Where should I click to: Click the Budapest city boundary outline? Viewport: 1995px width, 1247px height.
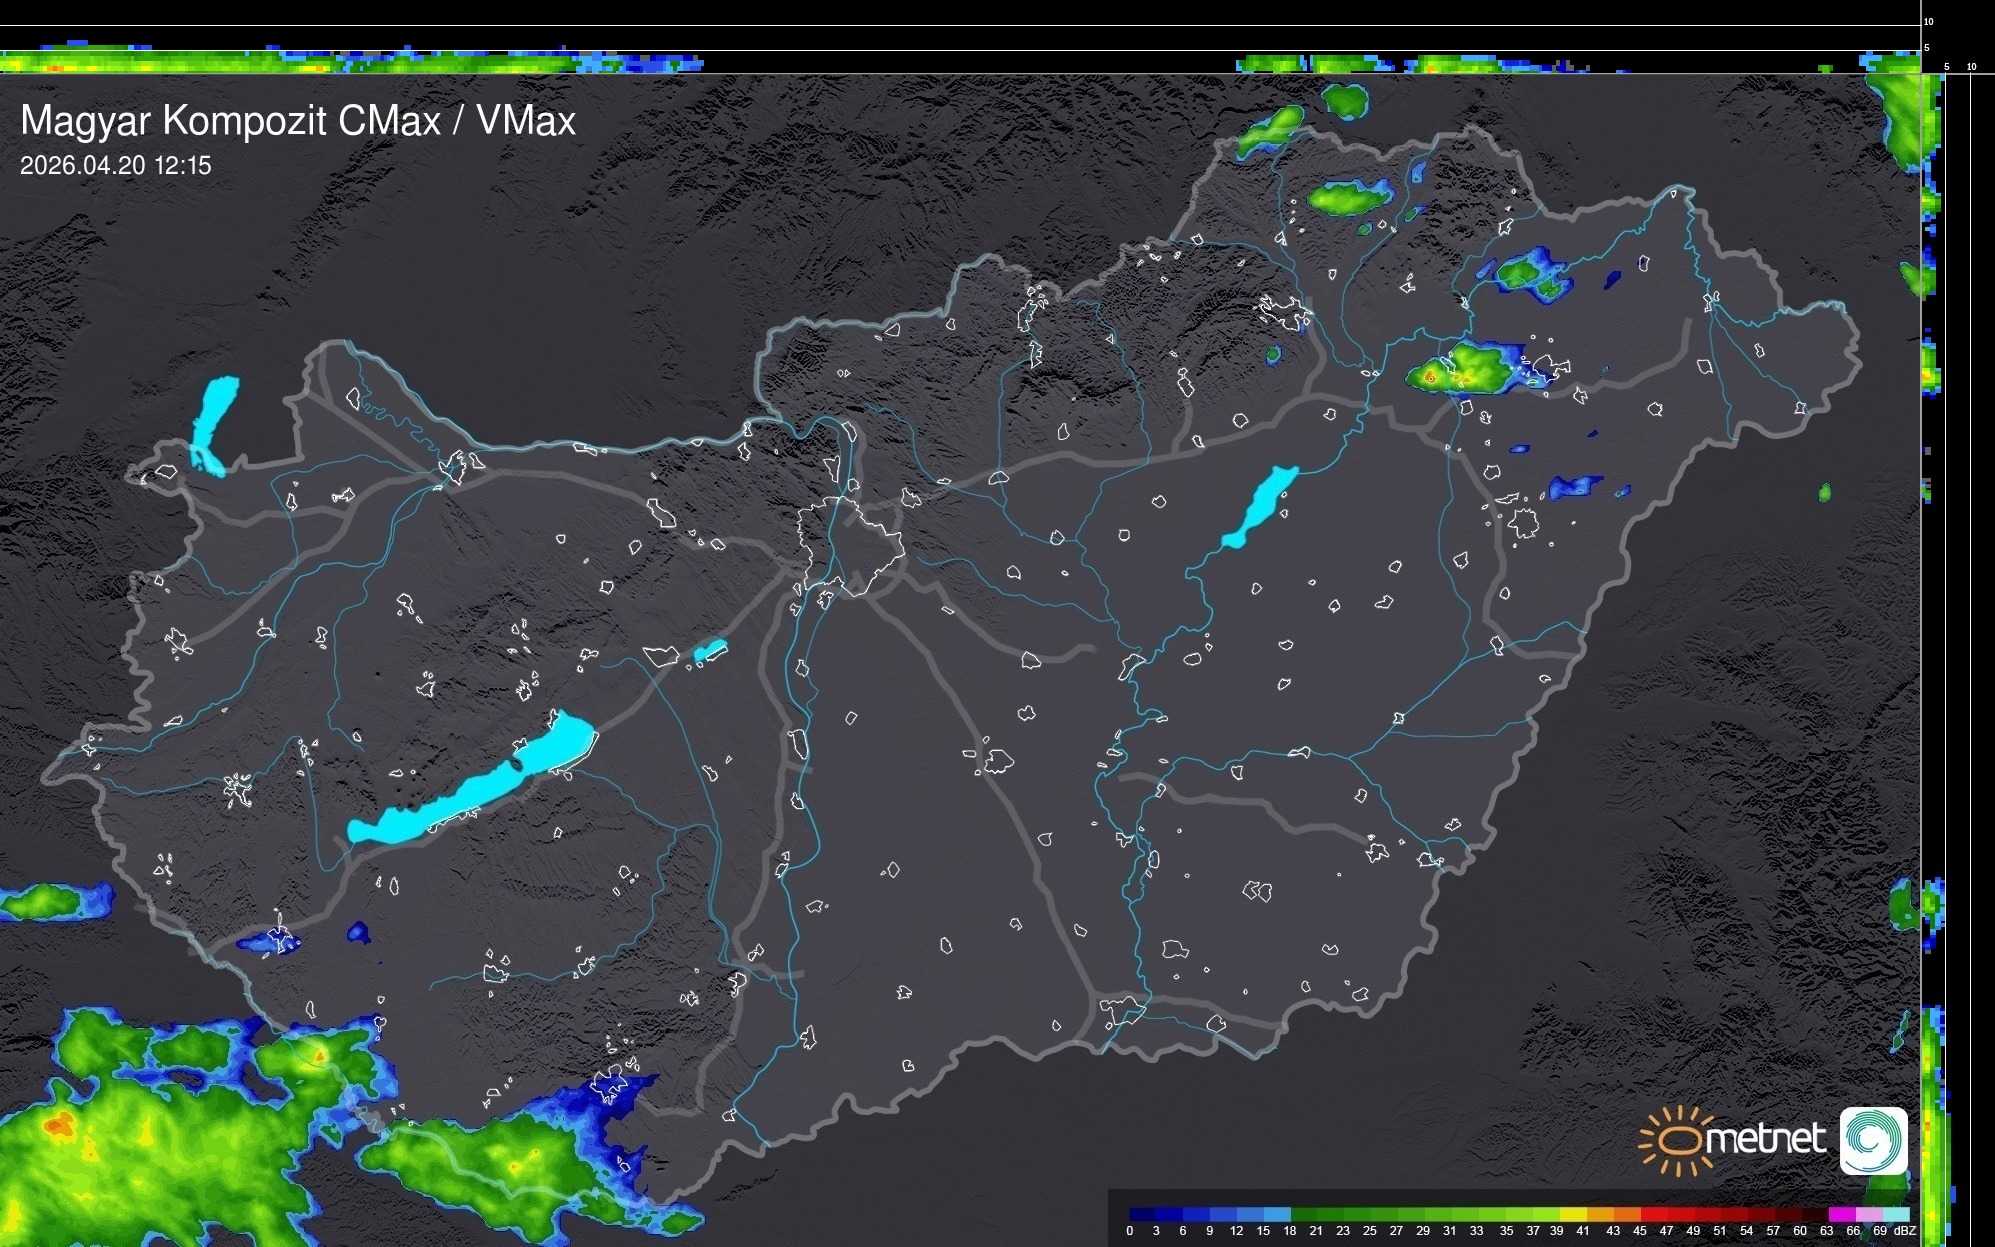(x=850, y=545)
